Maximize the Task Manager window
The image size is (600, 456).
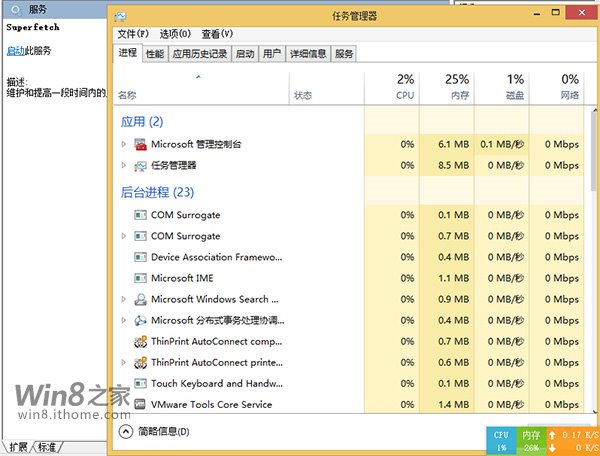point(555,13)
